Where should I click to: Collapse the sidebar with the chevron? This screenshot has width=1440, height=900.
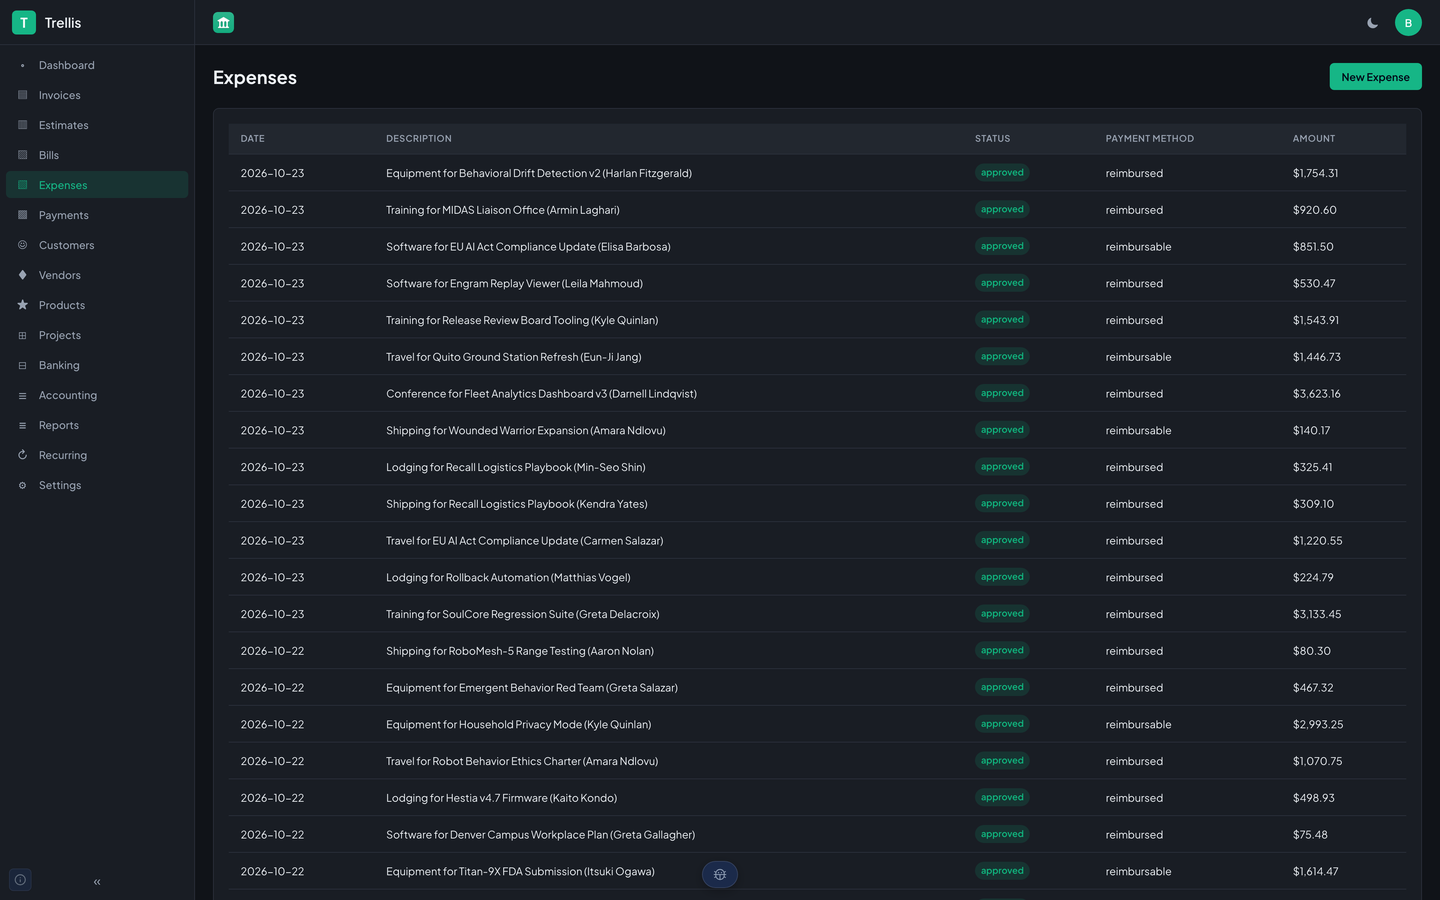(x=97, y=882)
